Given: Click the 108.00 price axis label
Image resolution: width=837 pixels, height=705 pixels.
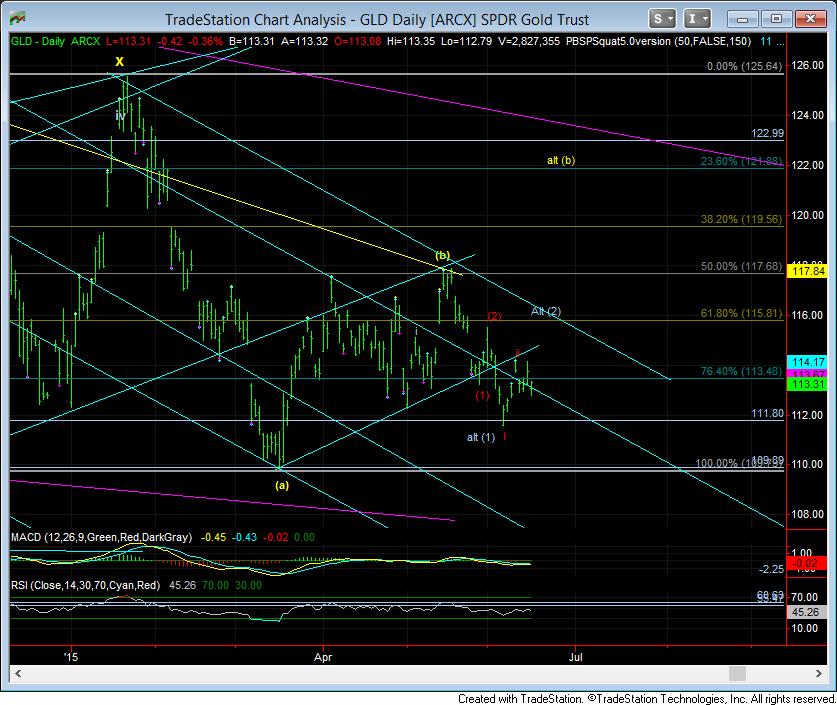Looking at the screenshot, I should (x=808, y=514).
